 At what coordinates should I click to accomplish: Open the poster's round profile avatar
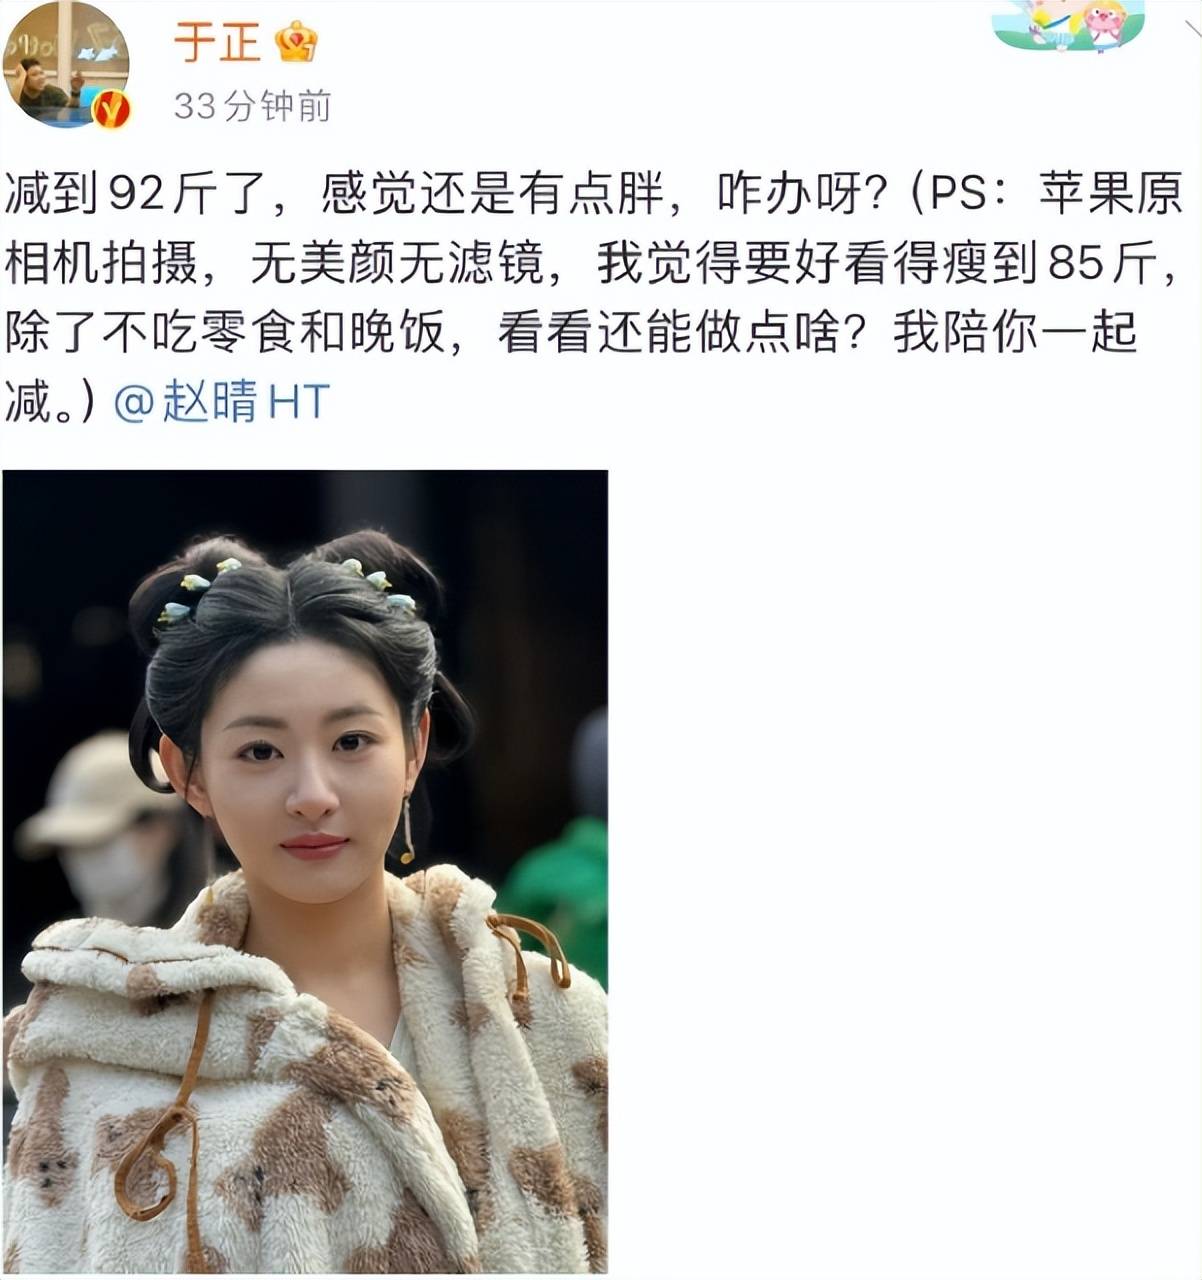click(x=66, y=65)
